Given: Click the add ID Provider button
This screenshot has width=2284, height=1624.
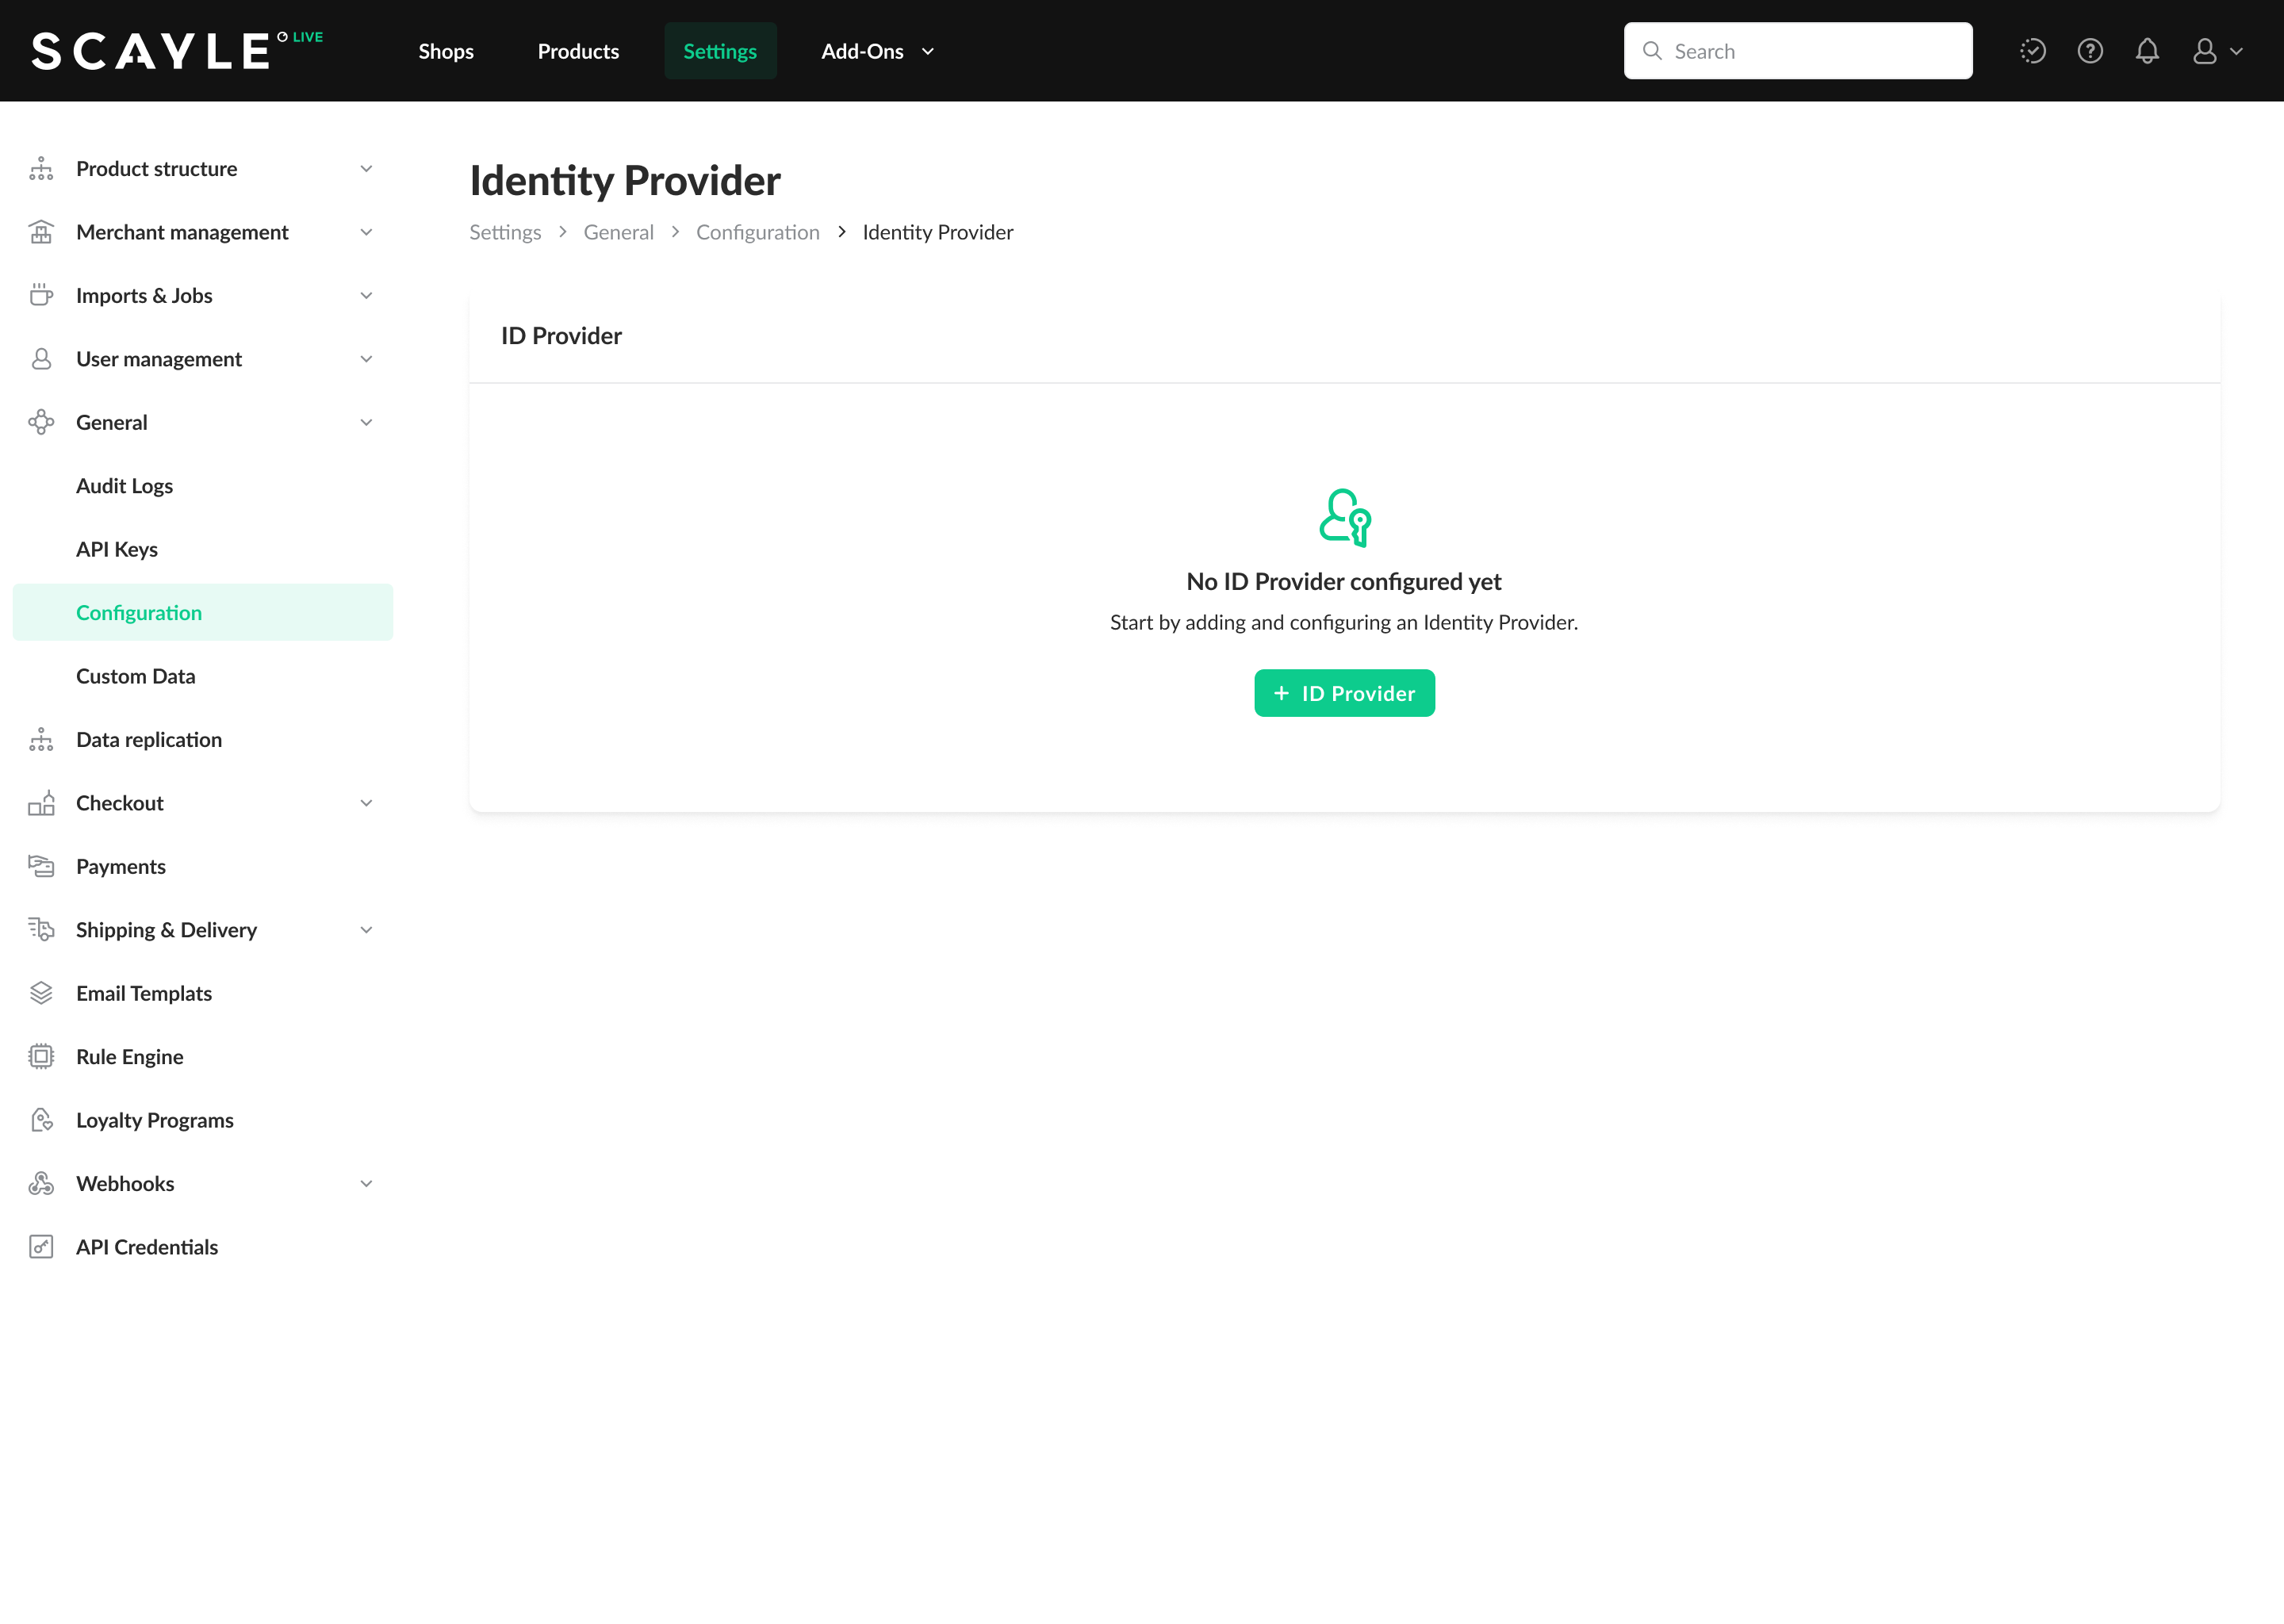Looking at the screenshot, I should tap(1344, 693).
